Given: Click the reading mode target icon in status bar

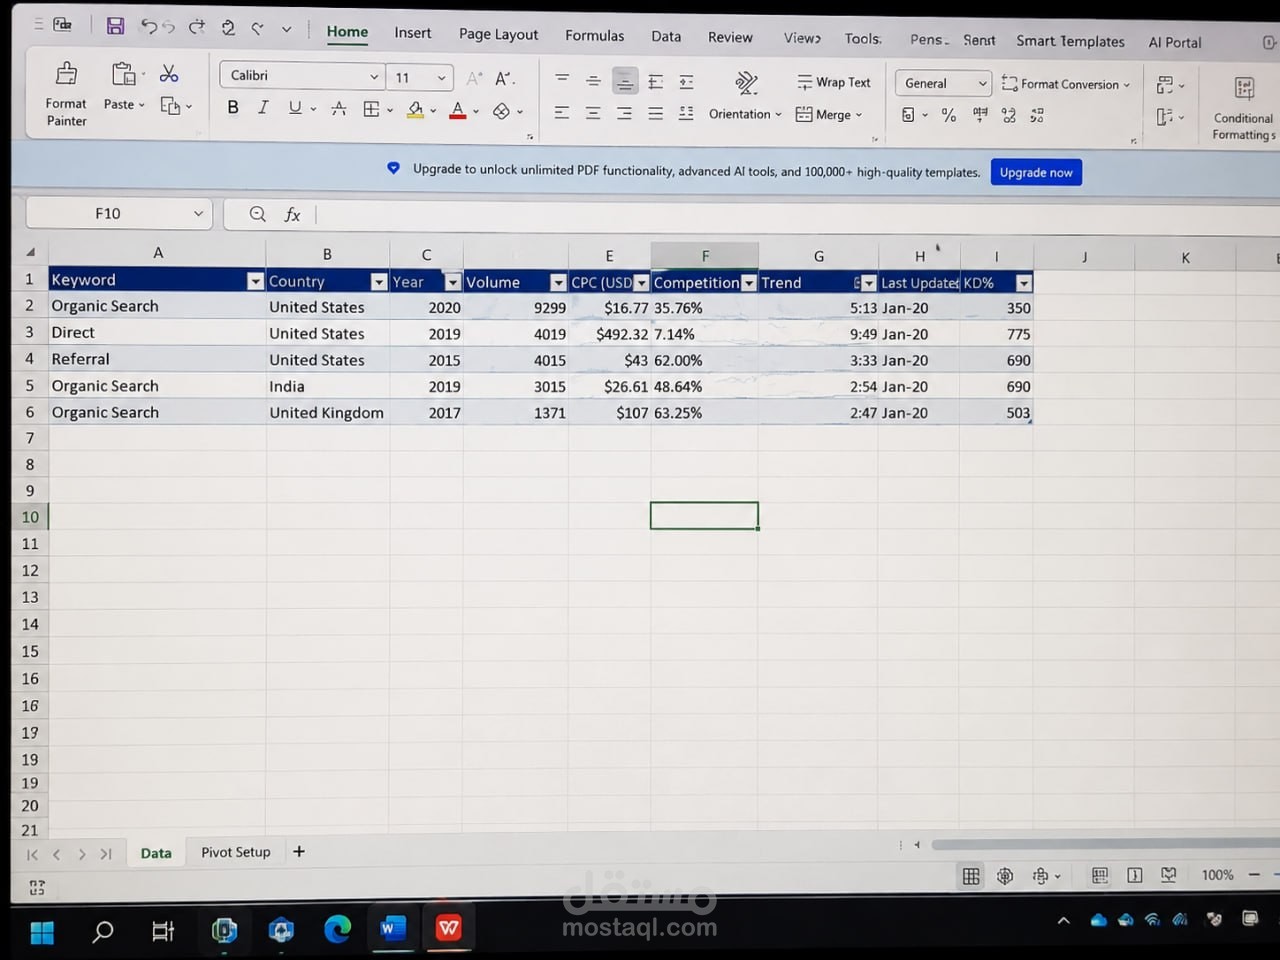Looking at the screenshot, I should tap(1005, 876).
